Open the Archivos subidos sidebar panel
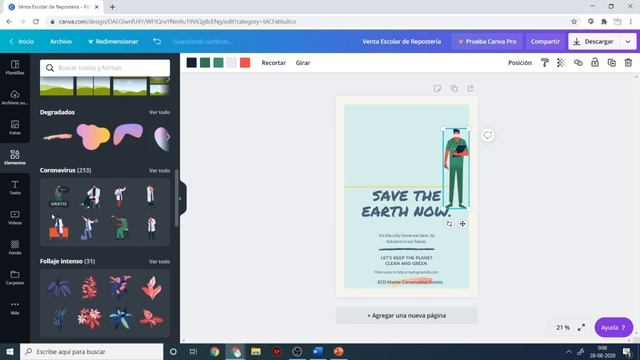Screen dimensions: 640x360 (15, 98)
